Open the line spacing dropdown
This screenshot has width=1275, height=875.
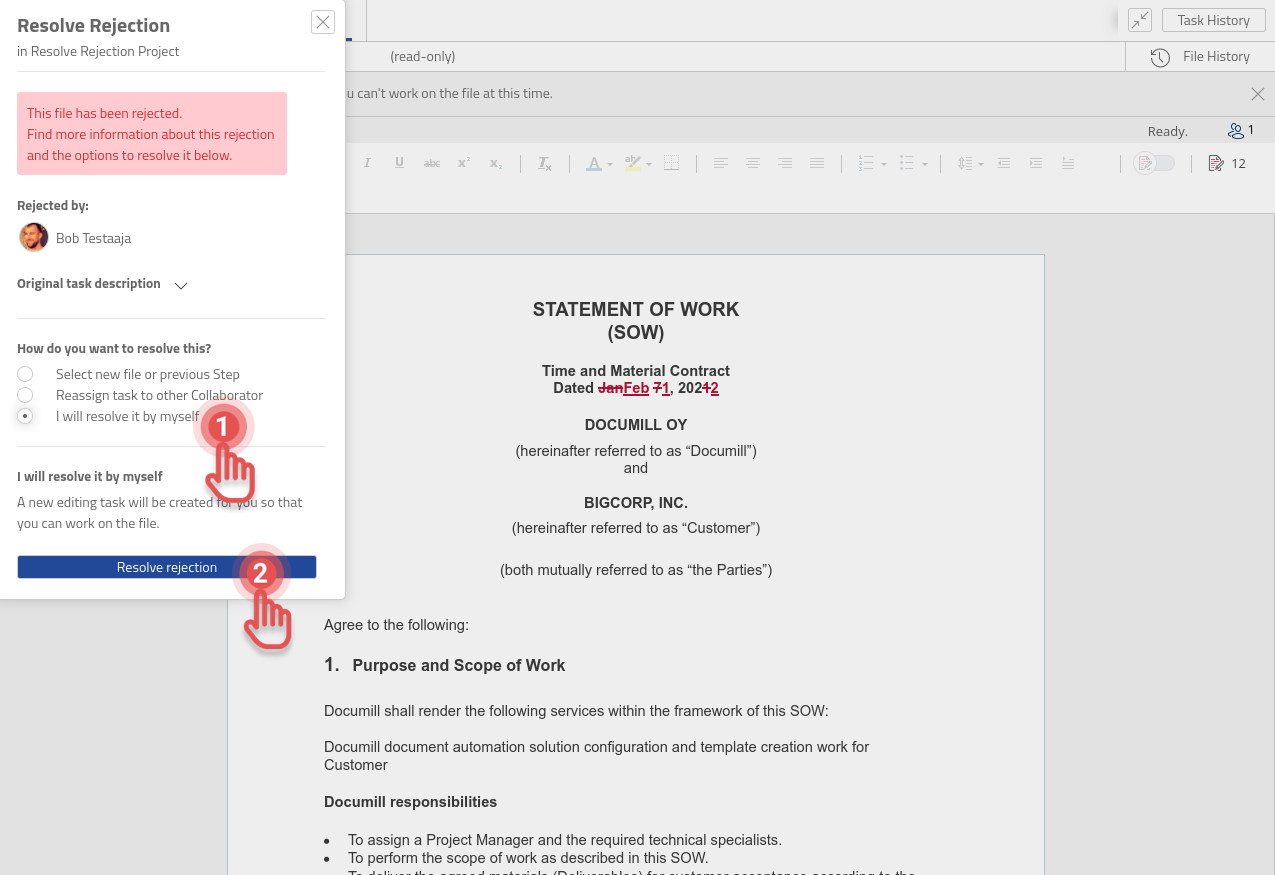[983, 164]
